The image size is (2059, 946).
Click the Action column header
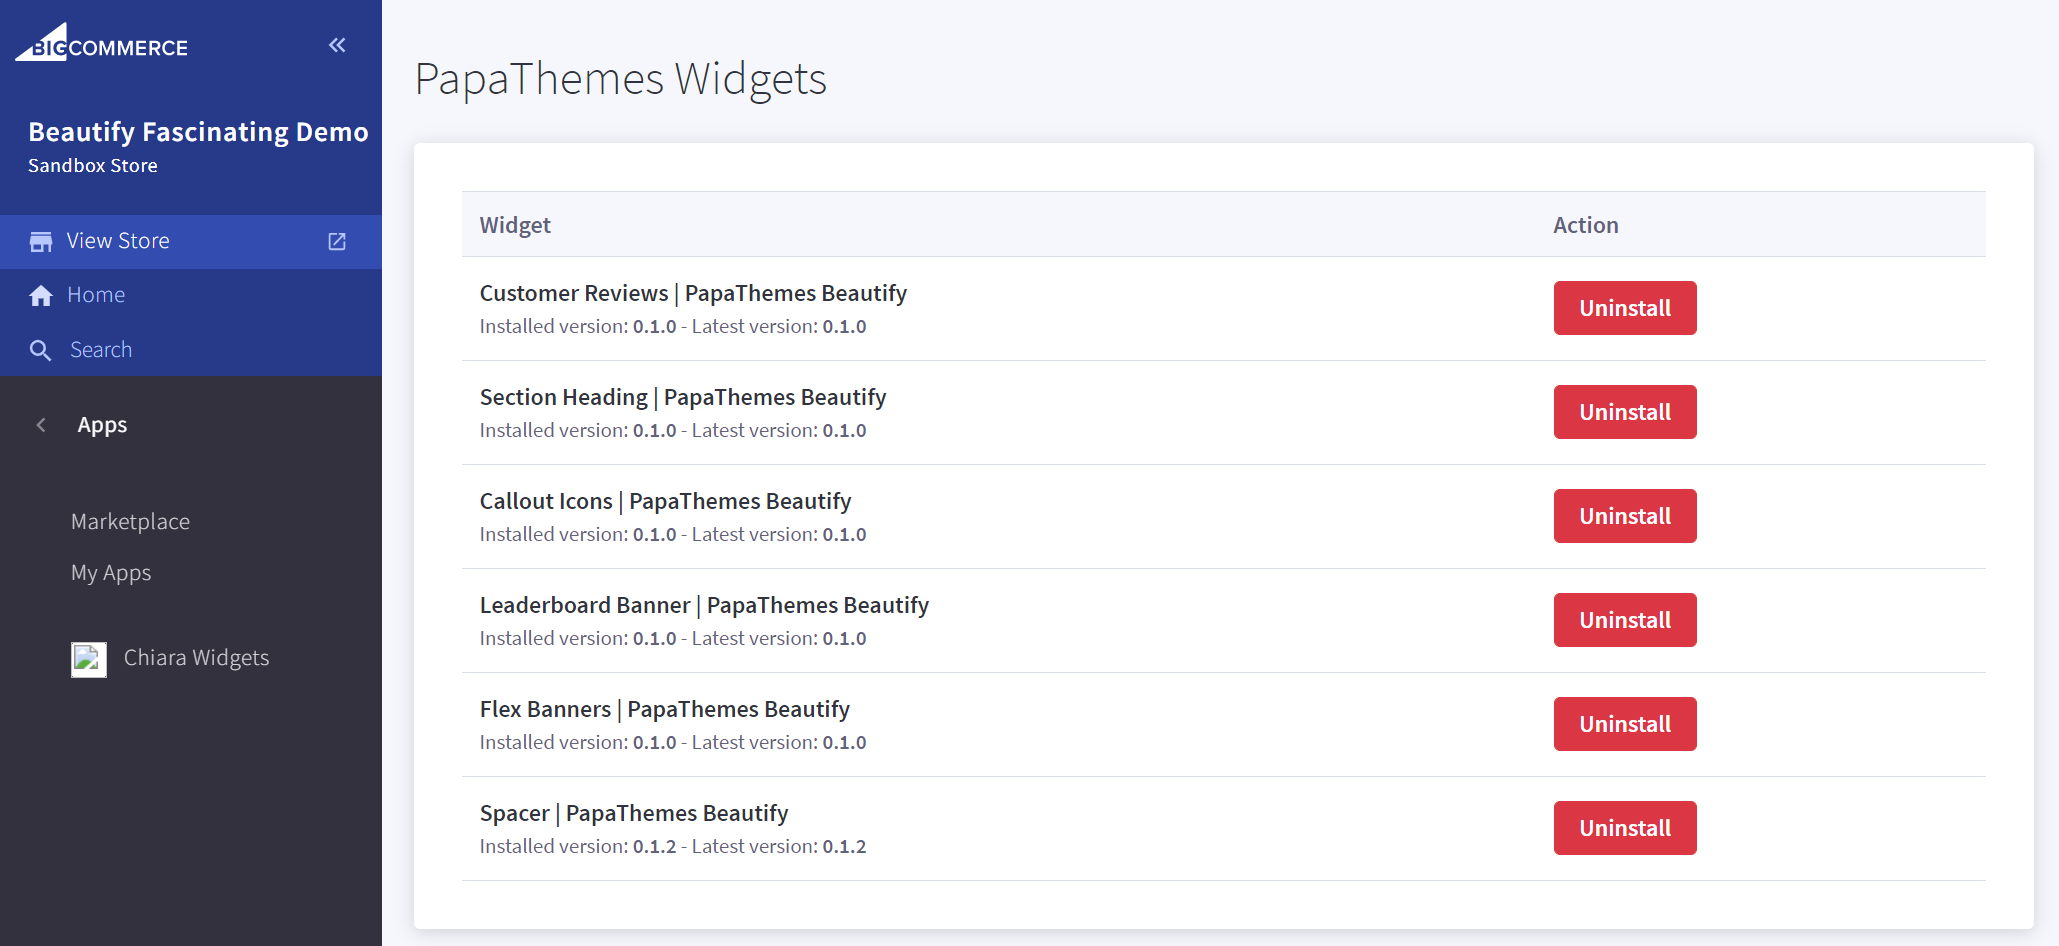pyautogui.click(x=1586, y=225)
